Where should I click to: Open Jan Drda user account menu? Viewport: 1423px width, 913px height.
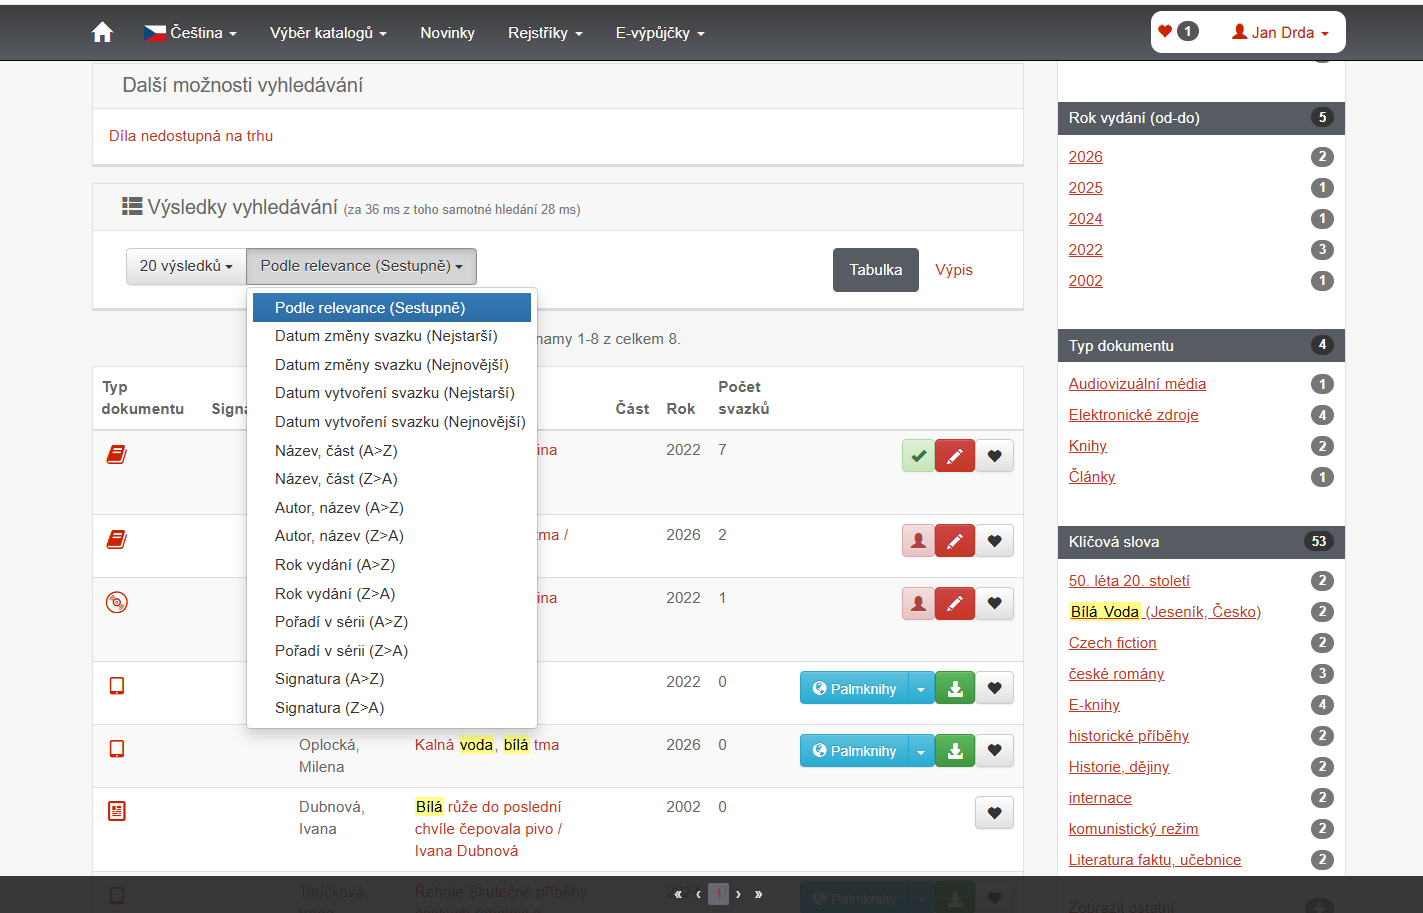1280,32
